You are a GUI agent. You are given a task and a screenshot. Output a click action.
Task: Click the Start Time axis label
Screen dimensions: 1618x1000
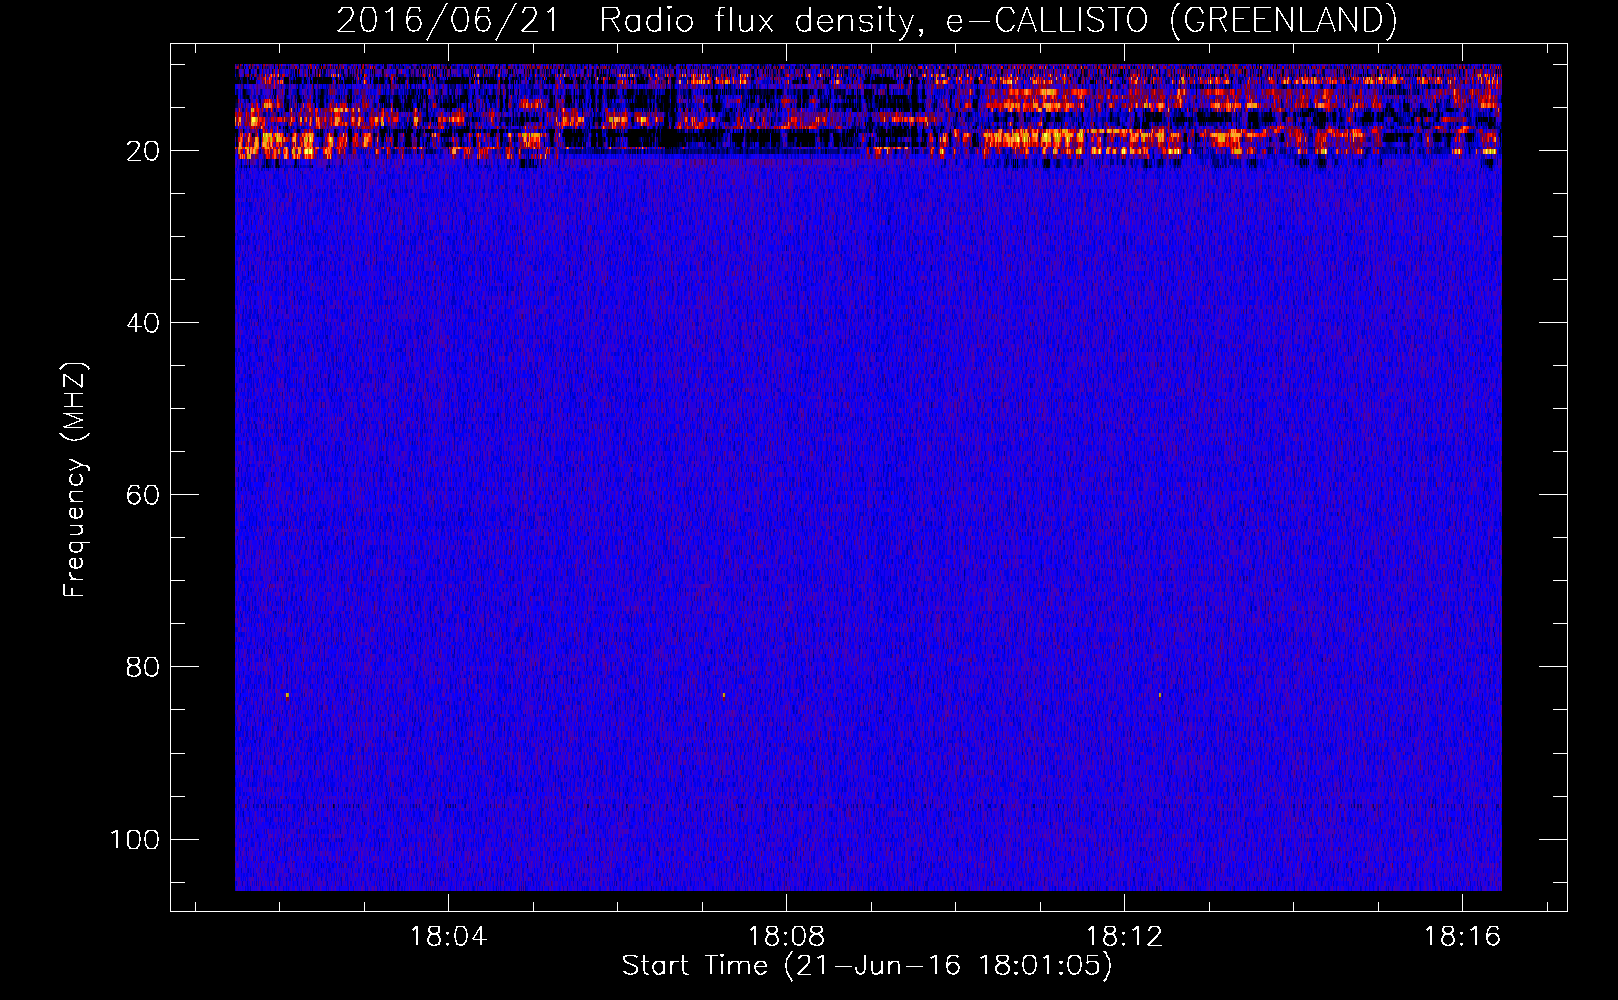pyautogui.click(x=867, y=966)
